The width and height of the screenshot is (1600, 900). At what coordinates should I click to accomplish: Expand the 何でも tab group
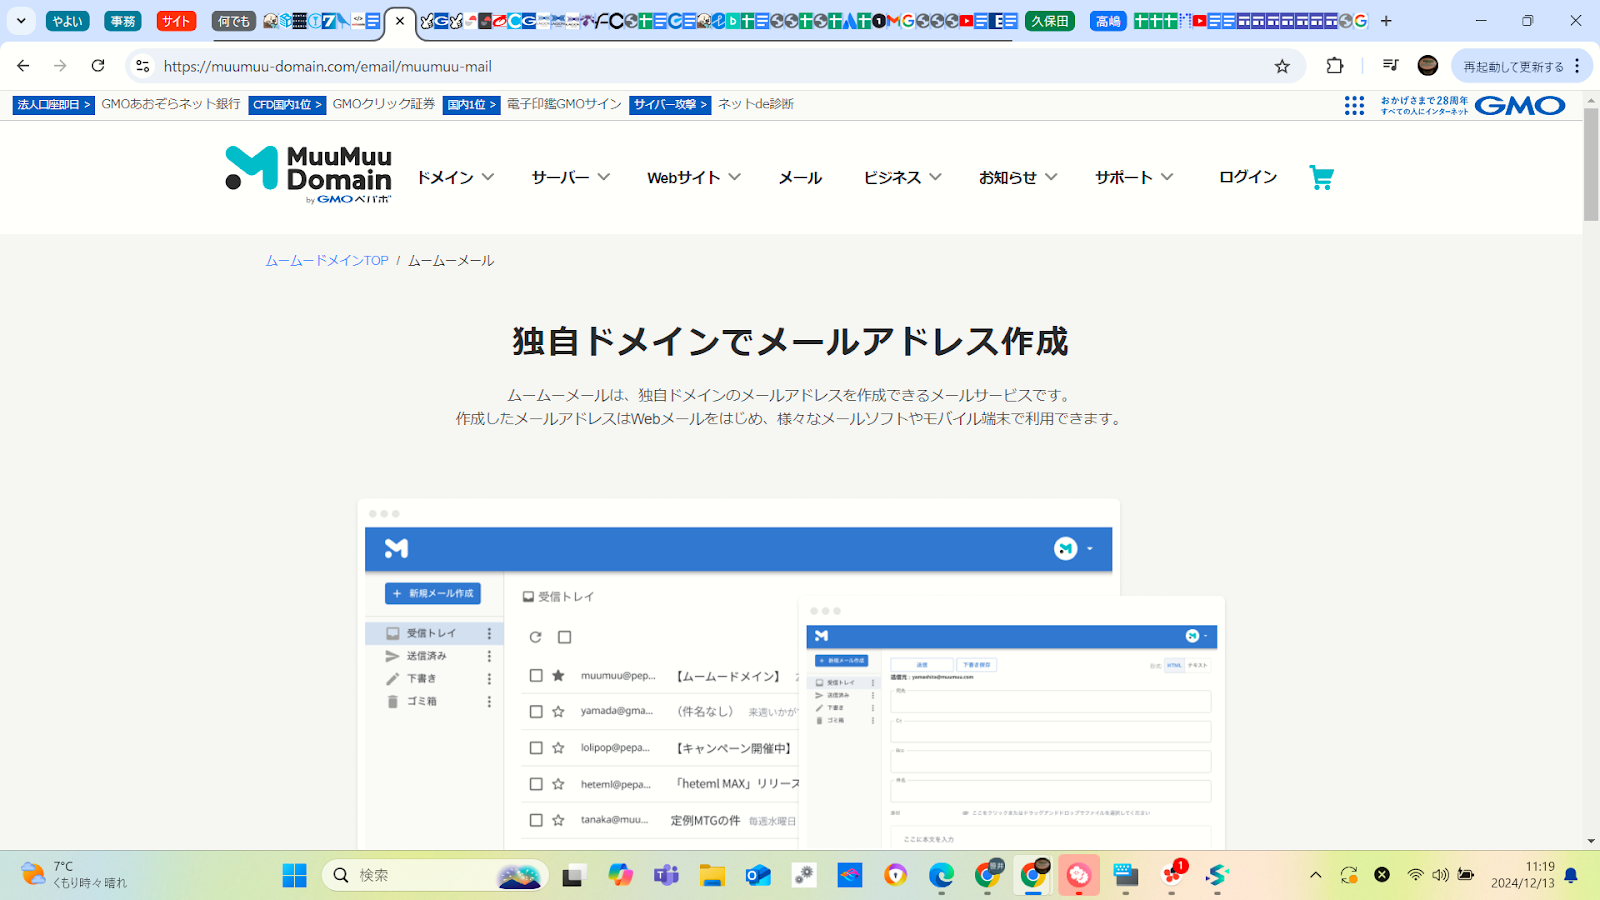pos(234,21)
